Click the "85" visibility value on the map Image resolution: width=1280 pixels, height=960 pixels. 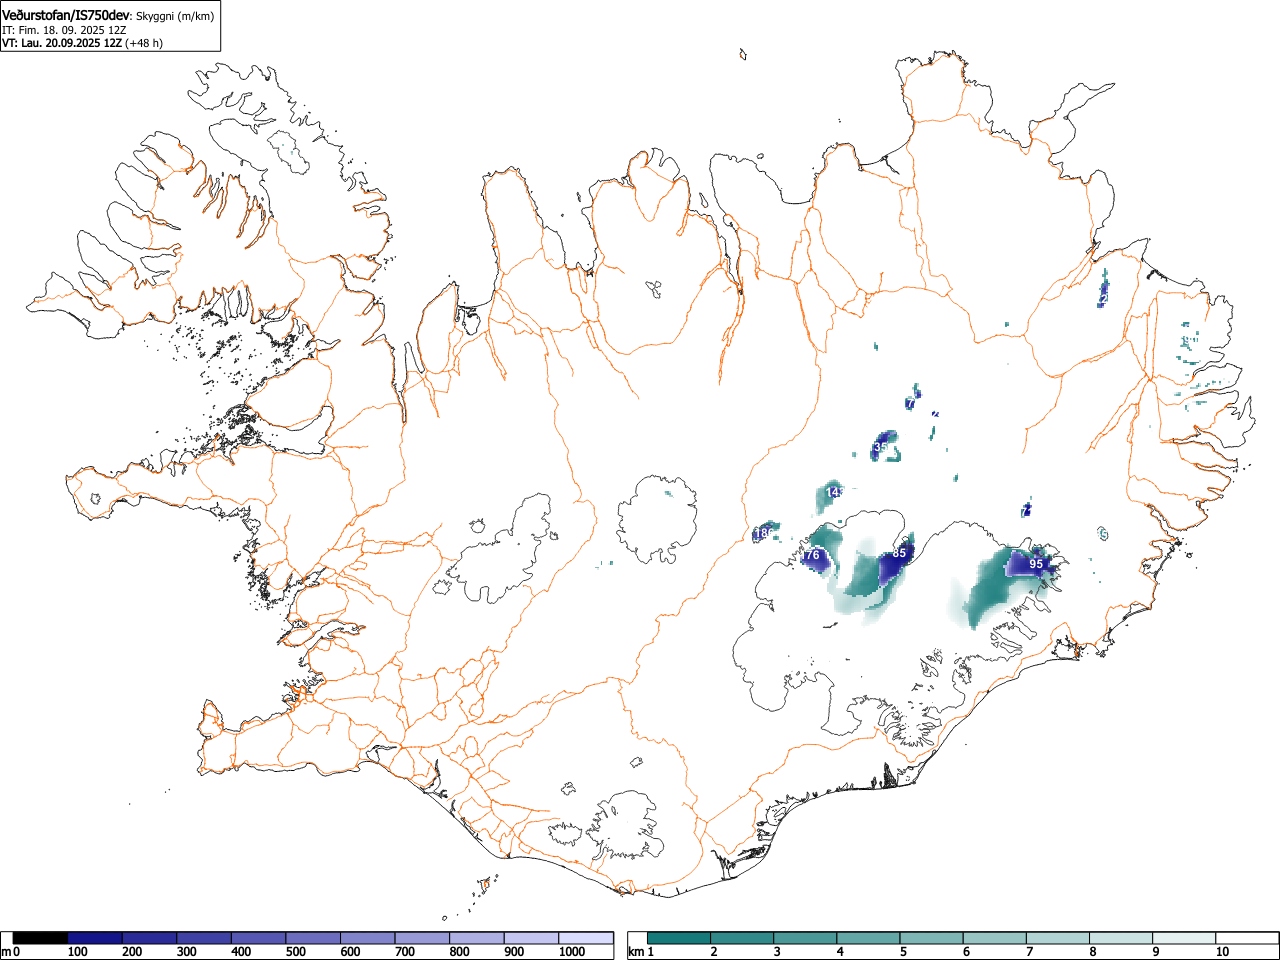point(899,553)
